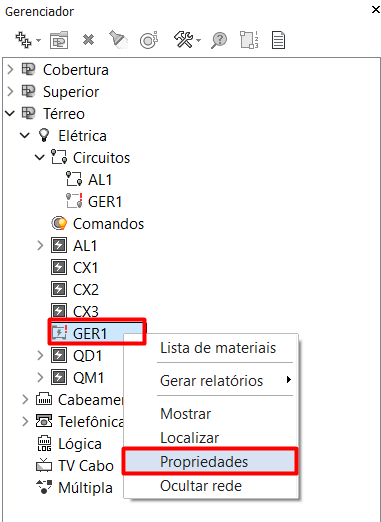The width and height of the screenshot is (381, 522).
Task: Click the flashlight highlight icon
Action: (118, 40)
